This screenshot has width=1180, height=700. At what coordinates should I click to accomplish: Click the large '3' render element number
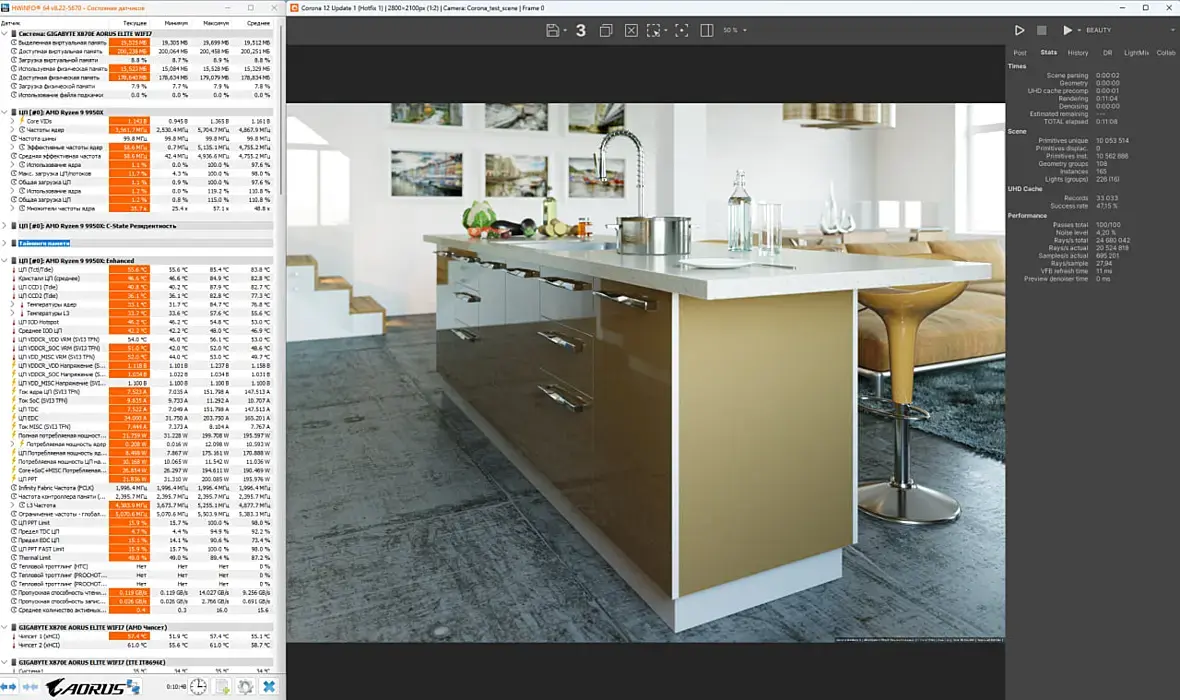(580, 30)
